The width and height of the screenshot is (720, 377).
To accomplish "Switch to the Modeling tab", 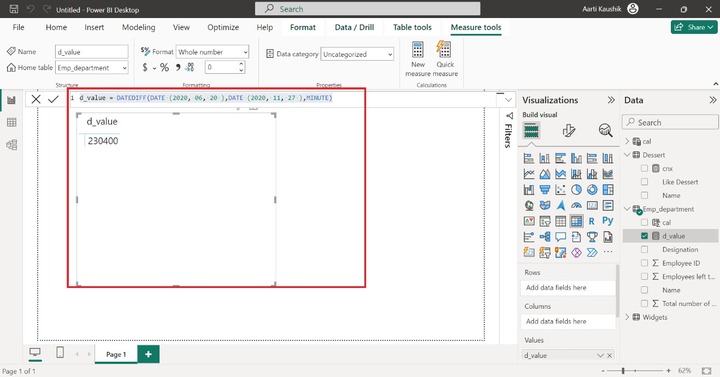I will coord(138,27).
